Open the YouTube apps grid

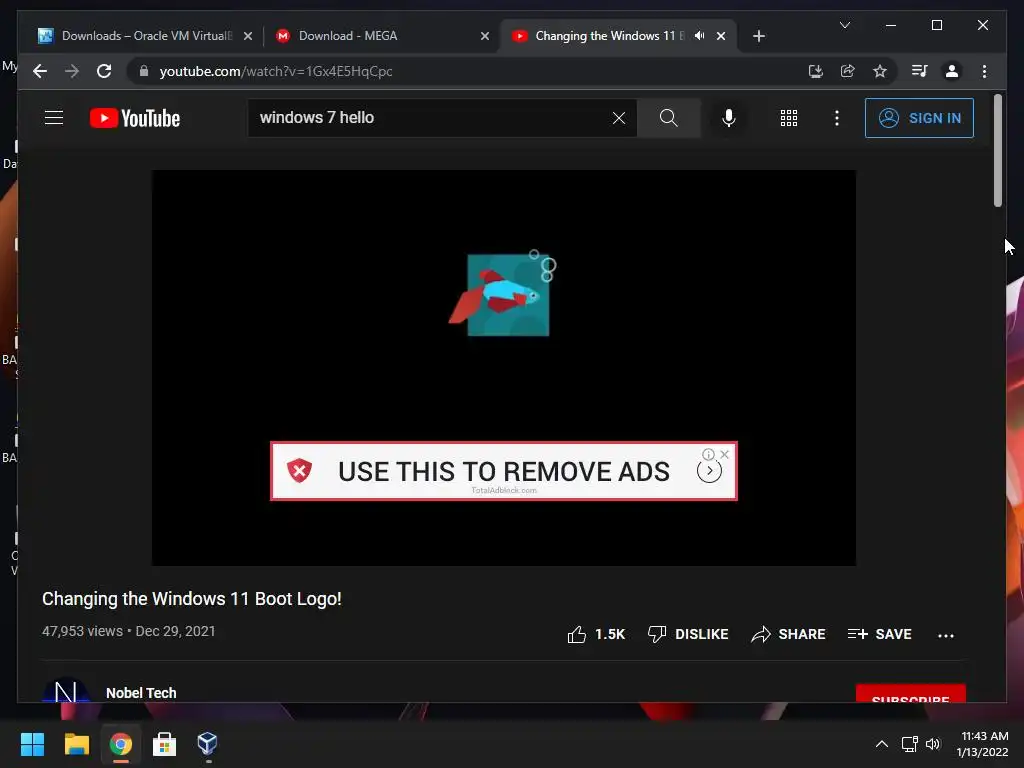788,118
